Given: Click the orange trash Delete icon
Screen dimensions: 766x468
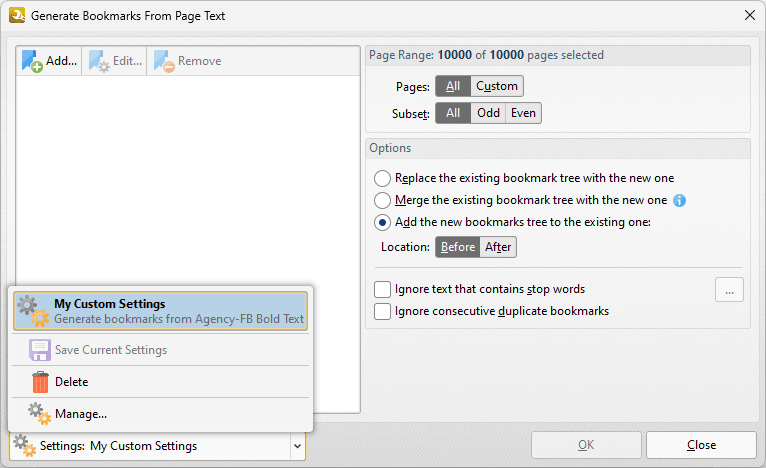Looking at the screenshot, I should click(40, 382).
